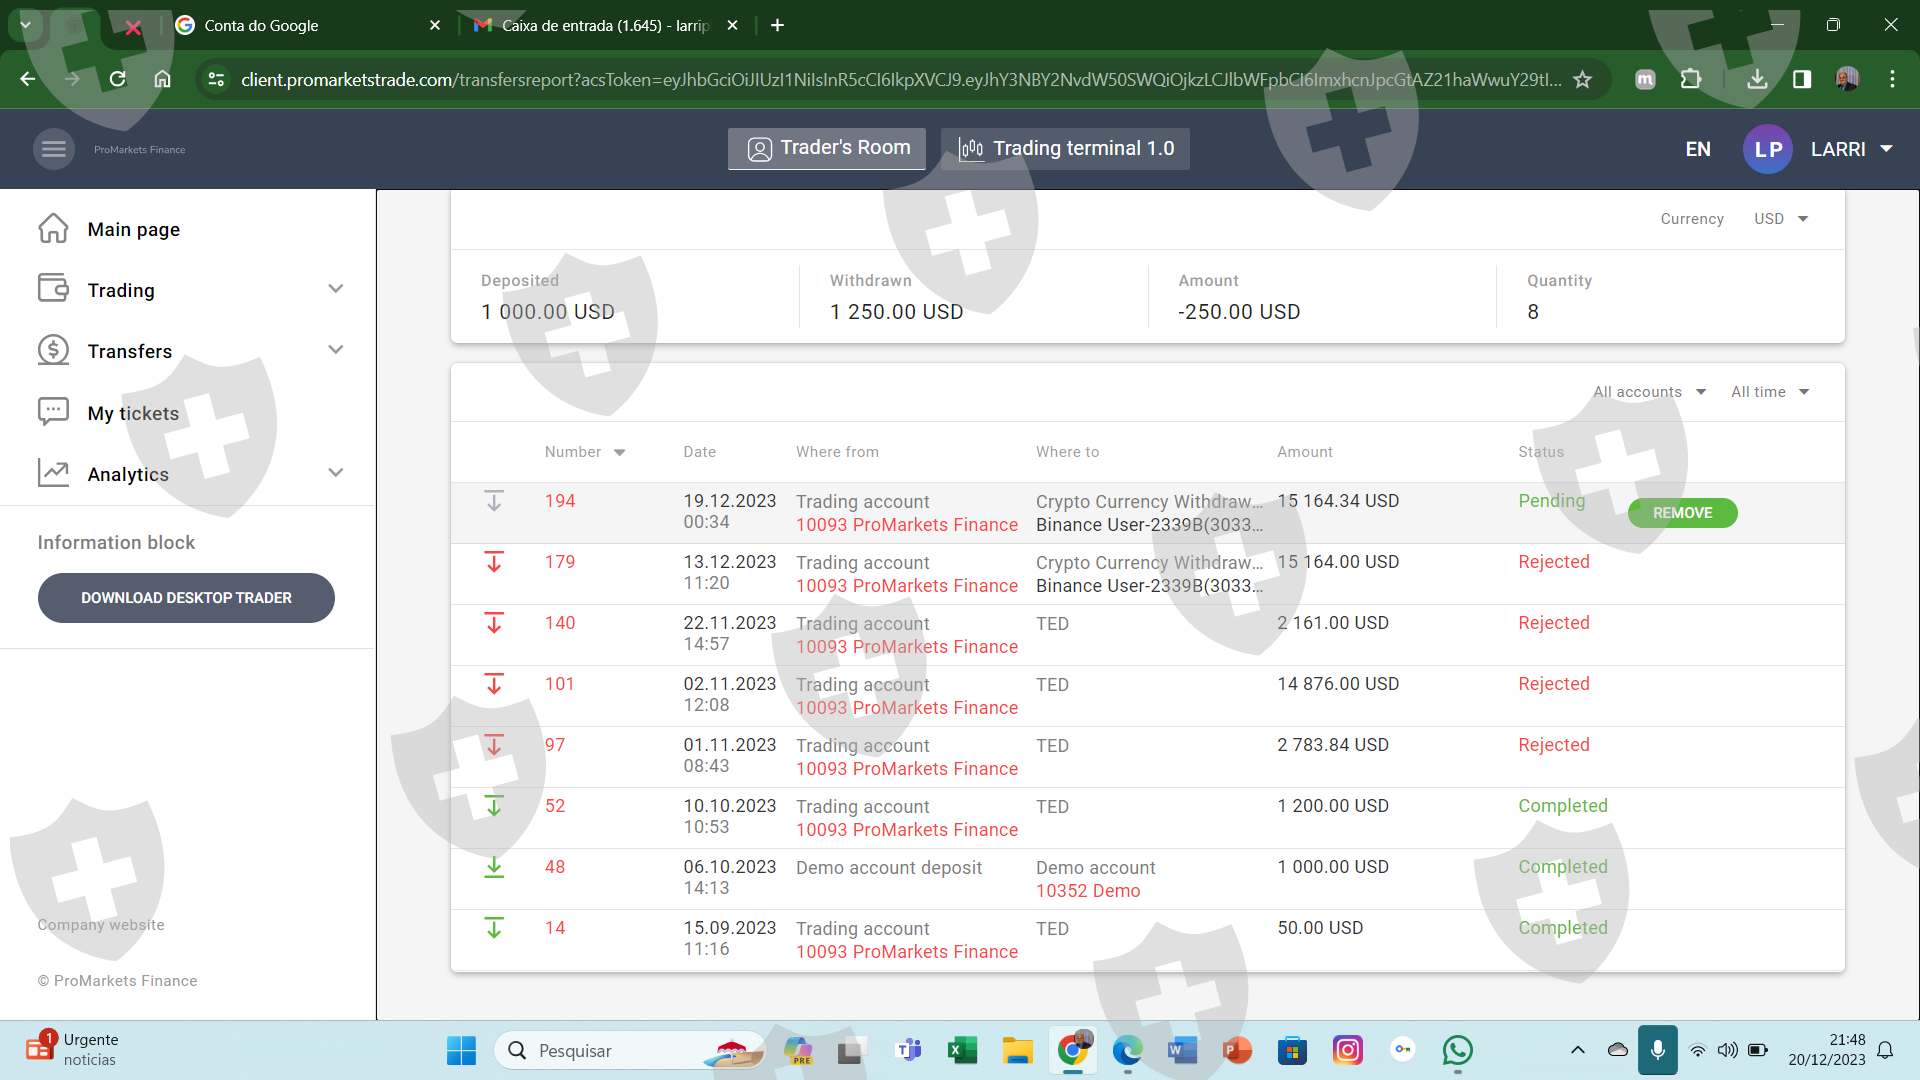Click the REMOVE button for pending transfer
This screenshot has height=1080, width=1920.
coord(1682,513)
